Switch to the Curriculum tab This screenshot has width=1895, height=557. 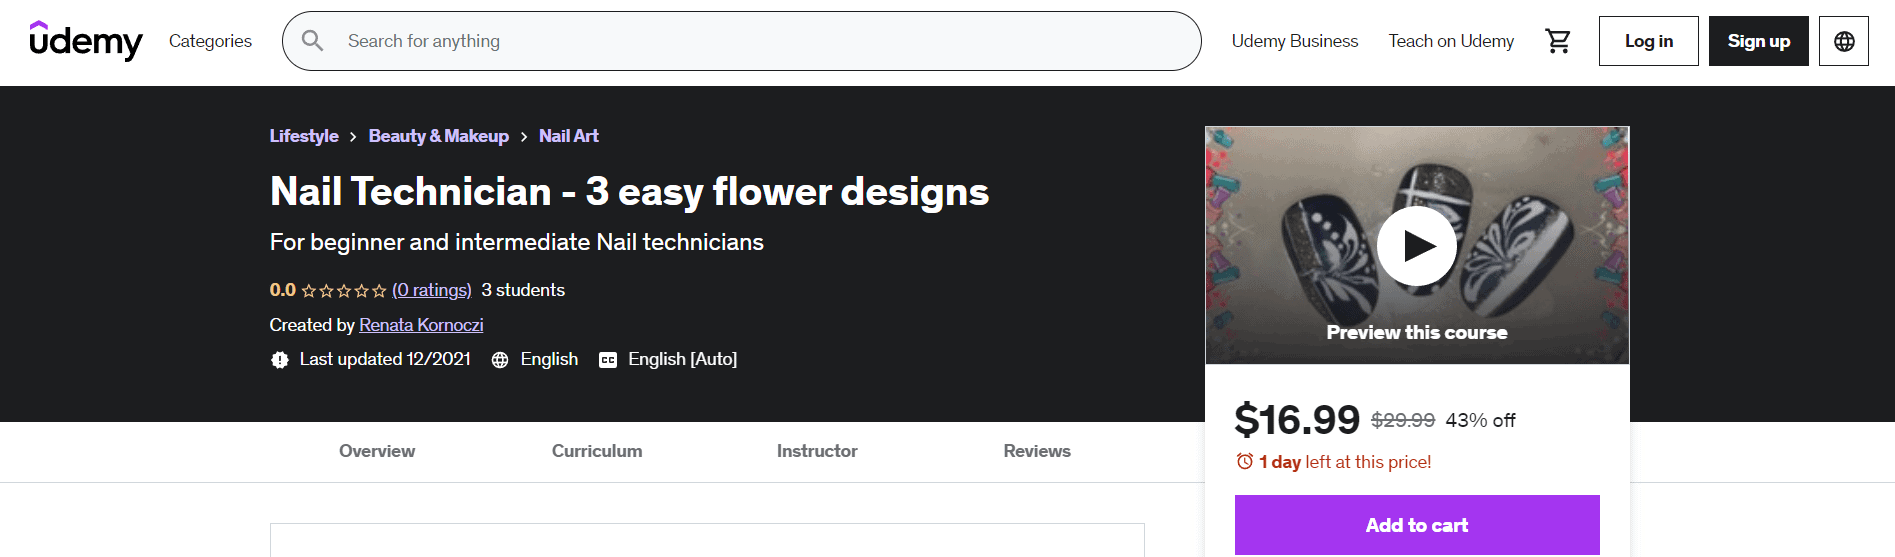pos(597,451)
